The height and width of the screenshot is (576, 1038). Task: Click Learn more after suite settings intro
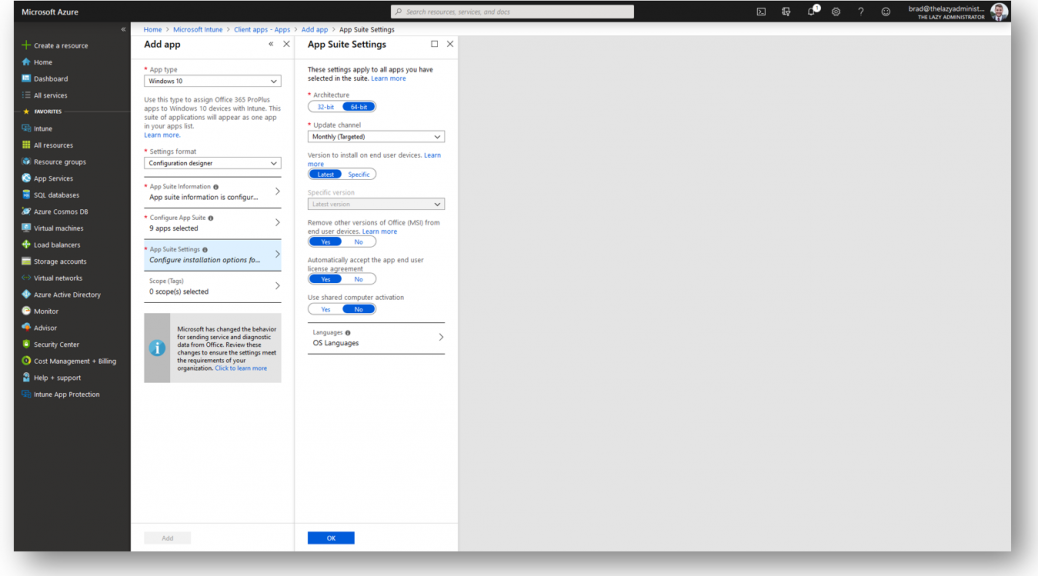pyautogui.click(x=389, y=79)
